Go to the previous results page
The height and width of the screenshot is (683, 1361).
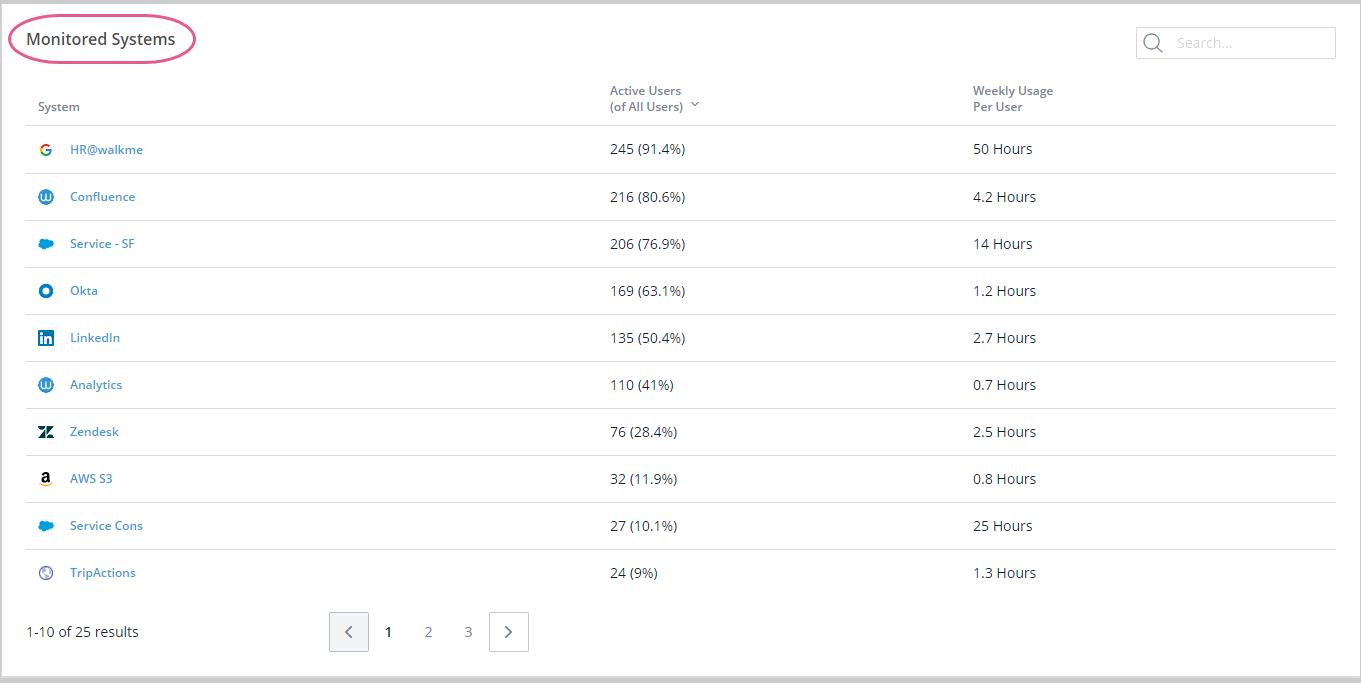point(349,632)
